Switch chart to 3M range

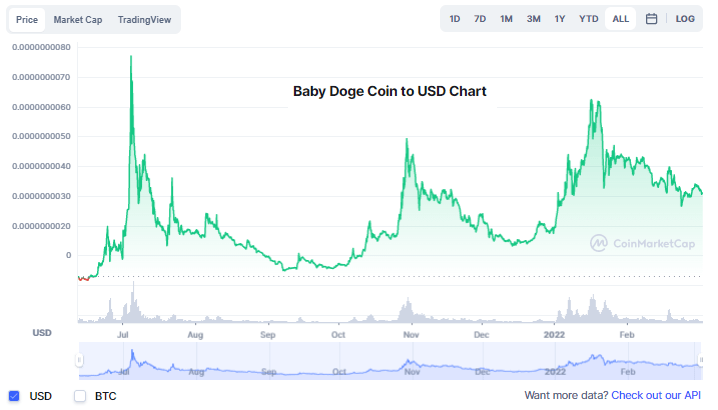click(x=534, y=19)
